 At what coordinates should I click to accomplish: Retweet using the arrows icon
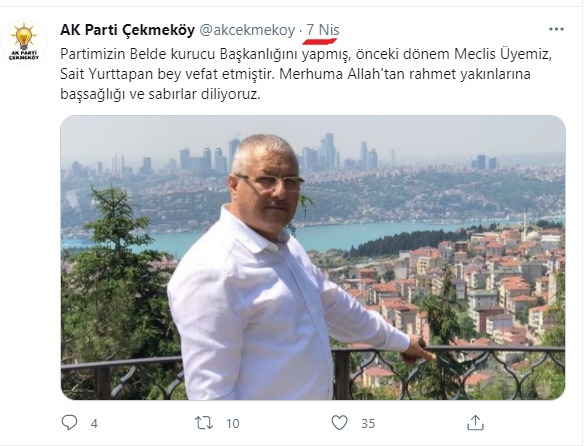[x=204, y=423]
